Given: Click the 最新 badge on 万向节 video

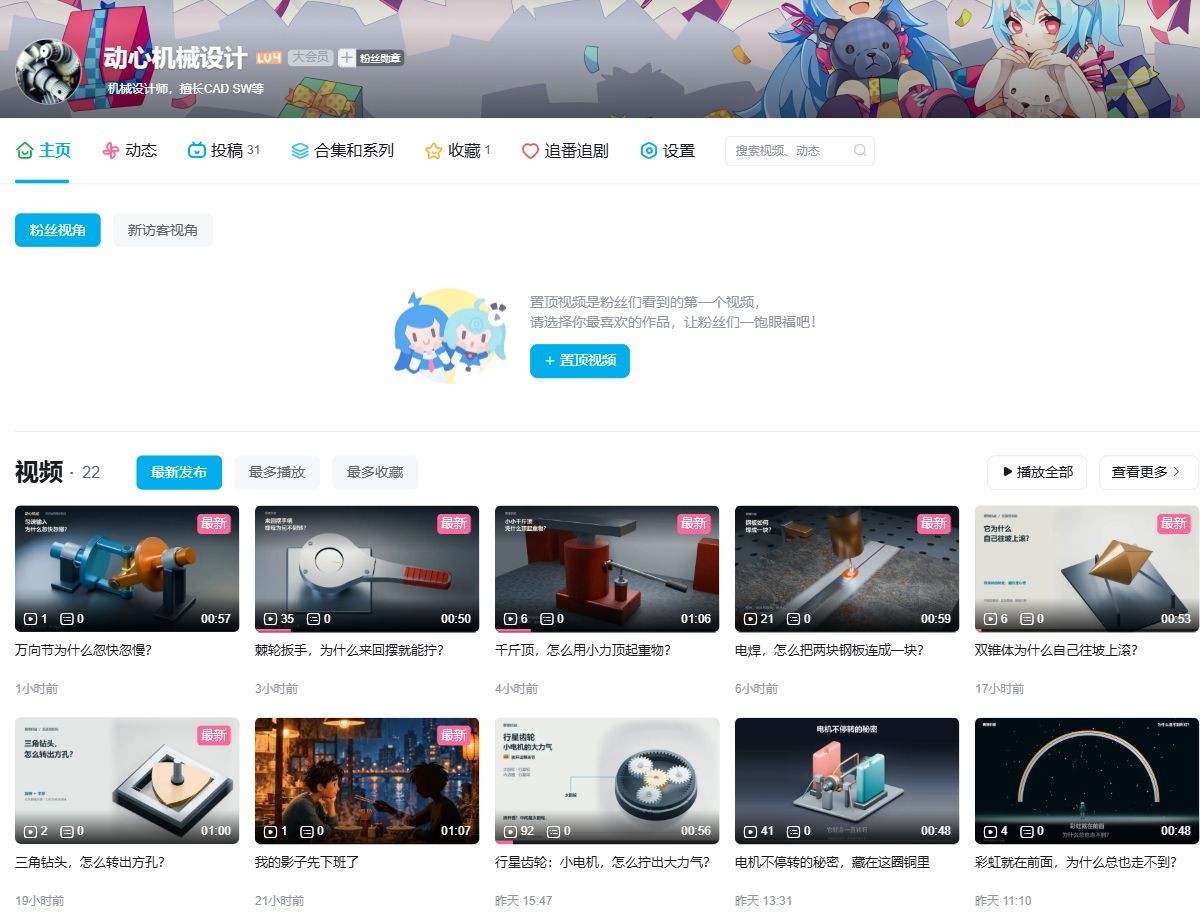Looking at the screenshot, I should (x=214, y=523).
